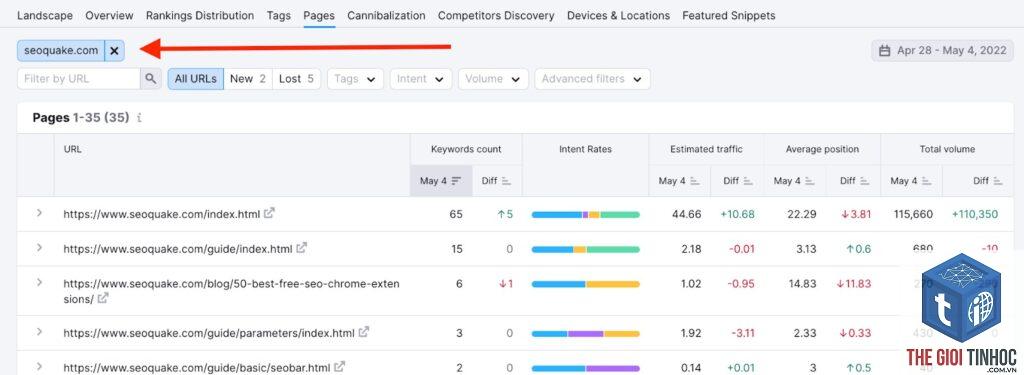Remove the seoquake.com filter chip
Viewport: 1024px width, 375px height.
click(x=114, y=50)
